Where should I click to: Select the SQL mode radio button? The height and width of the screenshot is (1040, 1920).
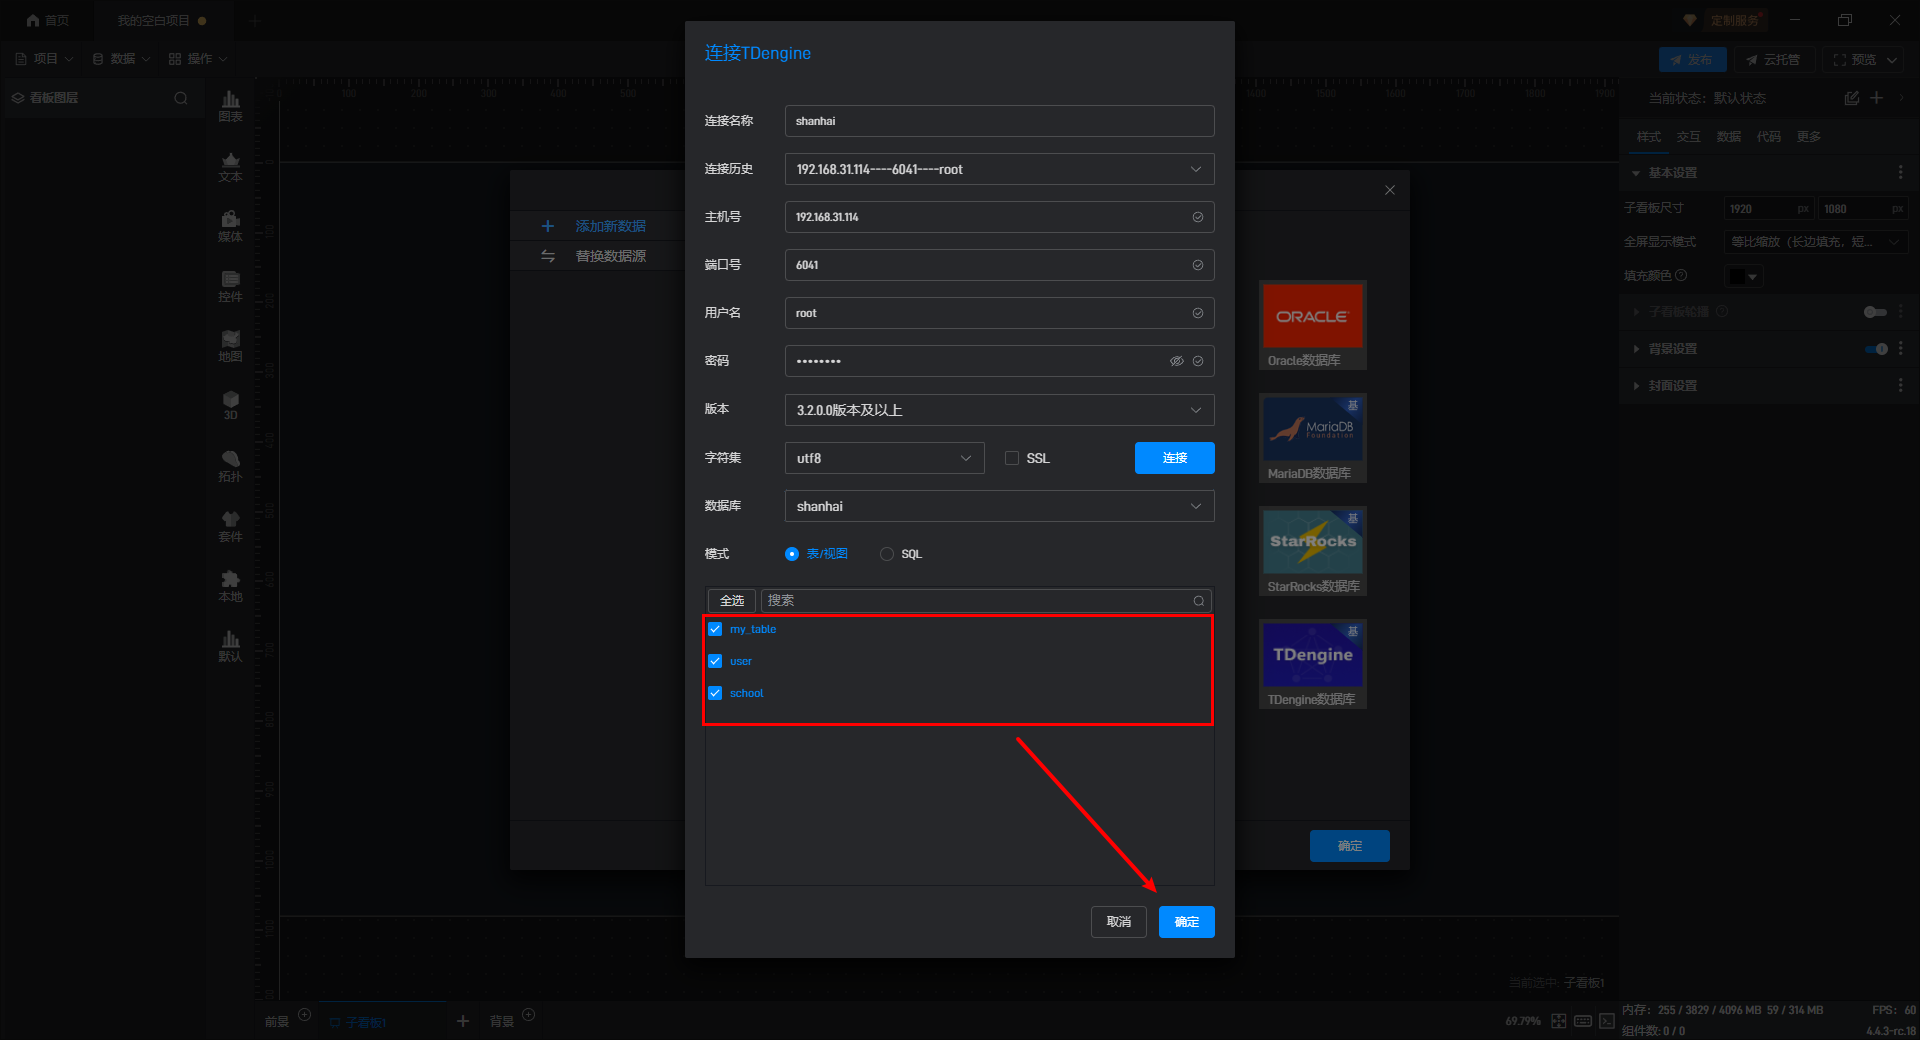tap(887, 554)
